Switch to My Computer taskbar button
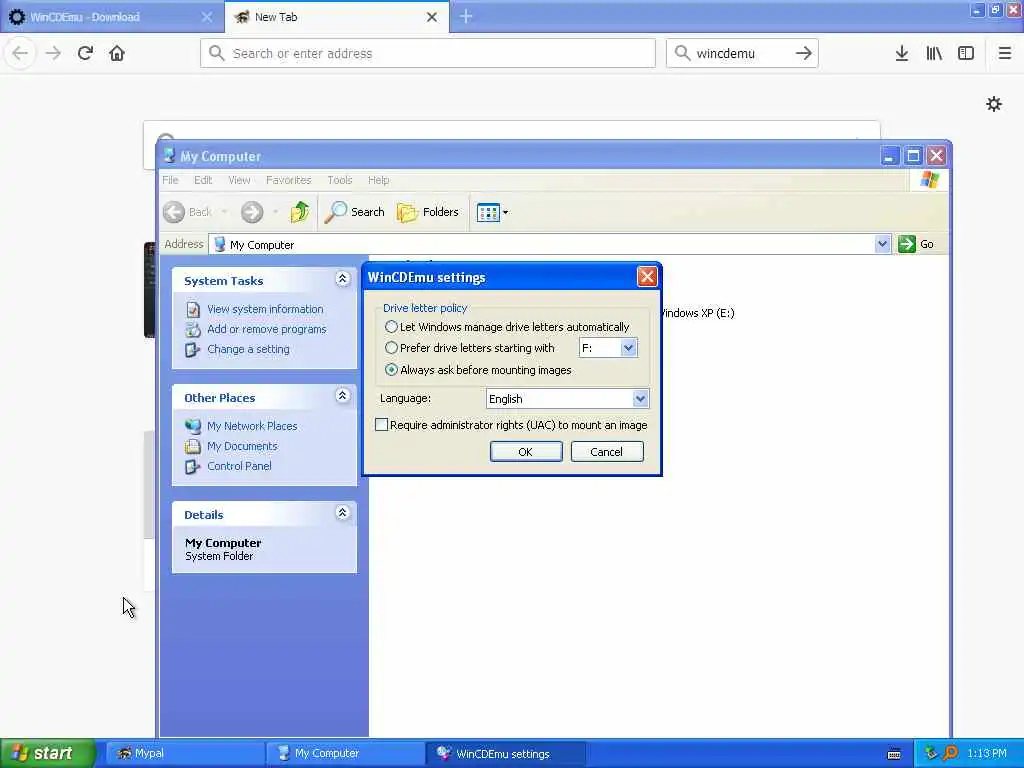Viewport: 1024px width, 768px height. pyautogui.click(x=345, y=753)
